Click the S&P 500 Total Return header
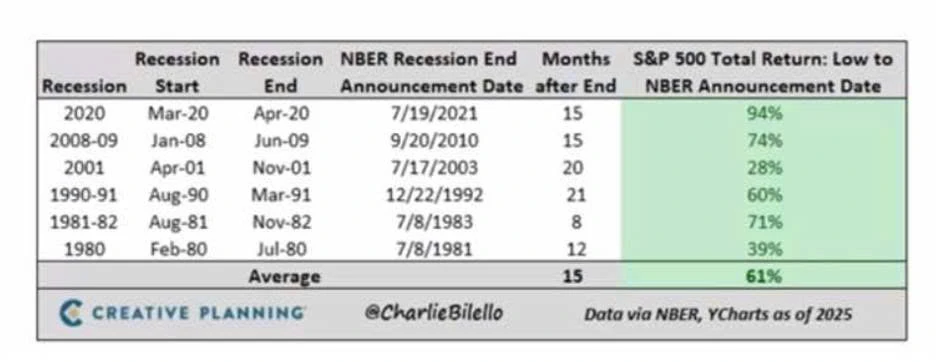Image resolution: width=936 pixels, height=362 pixels. pos(763,73)
